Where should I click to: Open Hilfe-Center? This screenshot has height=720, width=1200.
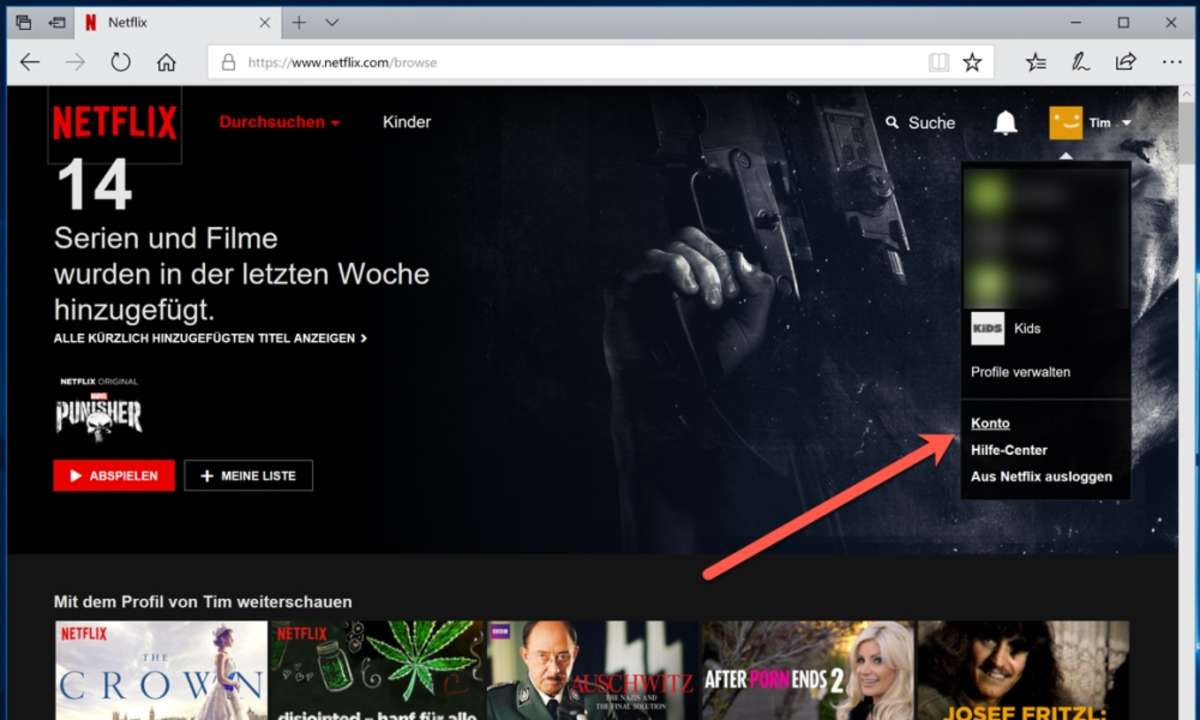1009,450
